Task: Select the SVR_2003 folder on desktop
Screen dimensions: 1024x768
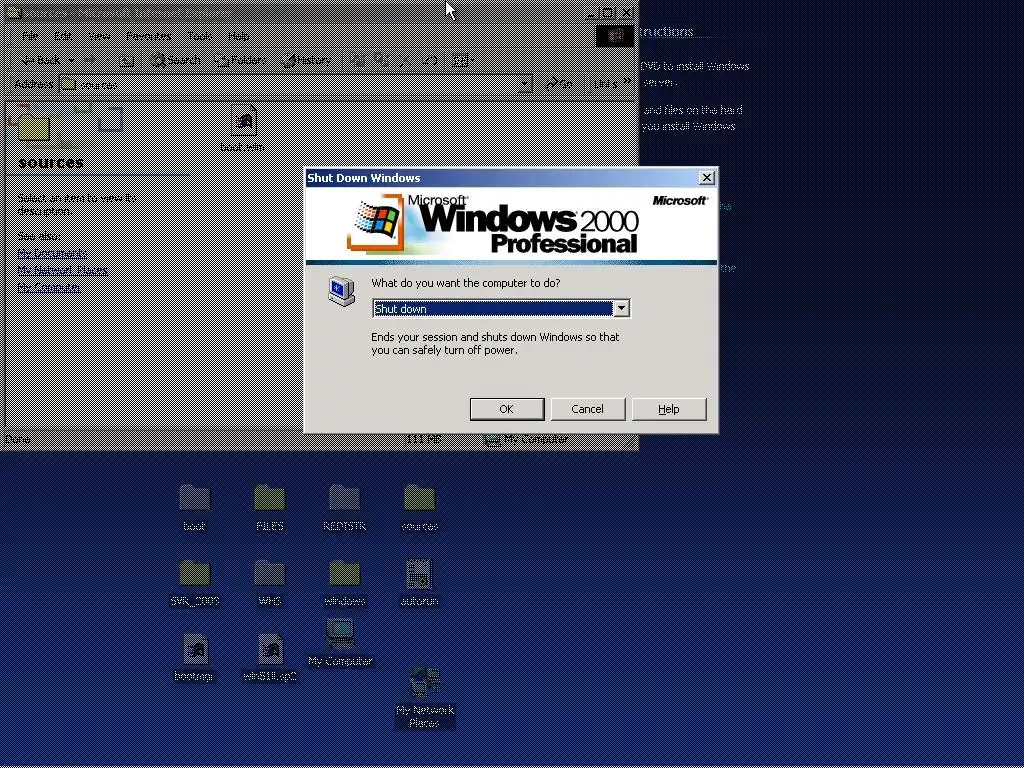Action: click(195, 583)
